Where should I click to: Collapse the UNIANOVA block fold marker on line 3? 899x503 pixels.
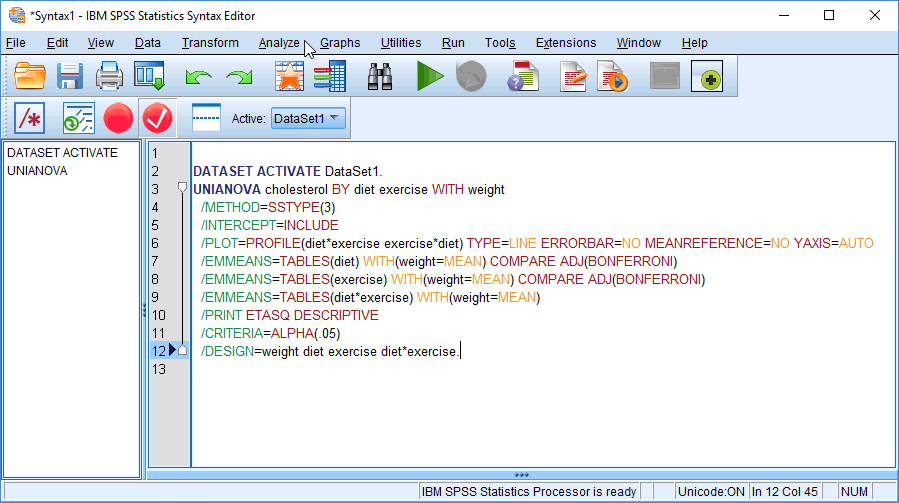pos(182,188)
